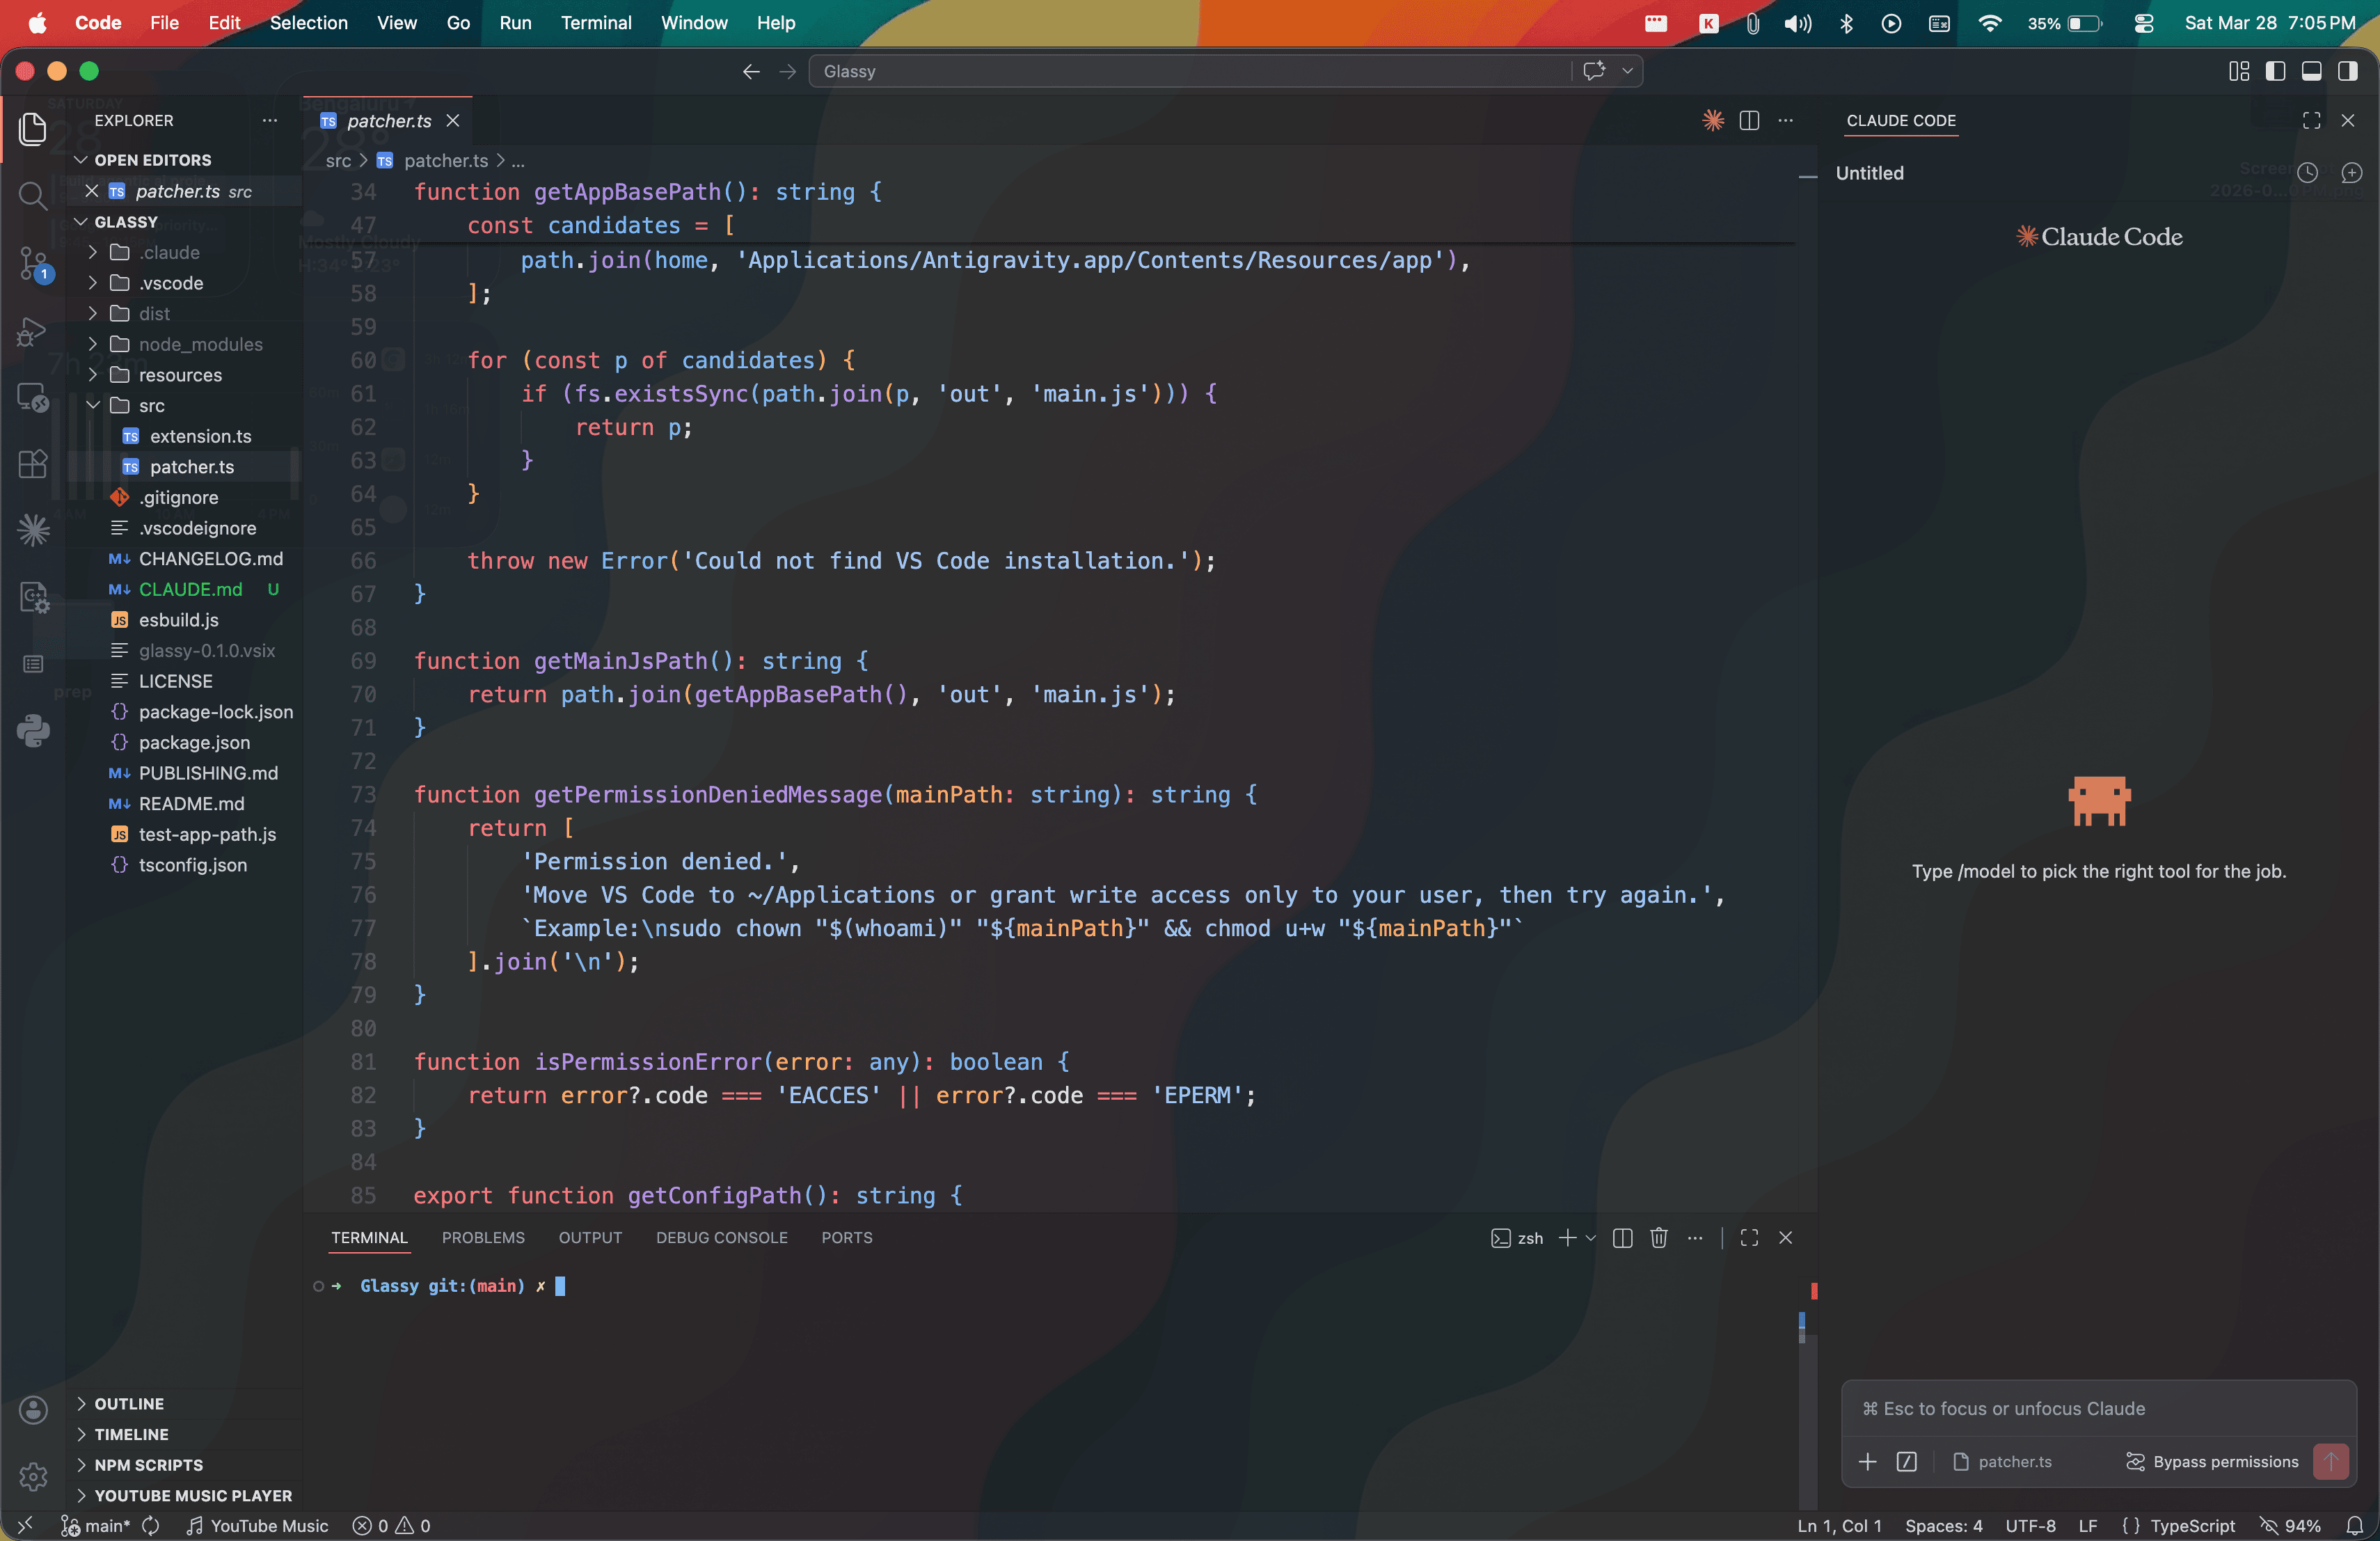Open the Python view in activity bar
2380x1541 pixels.
coord(33,730)
